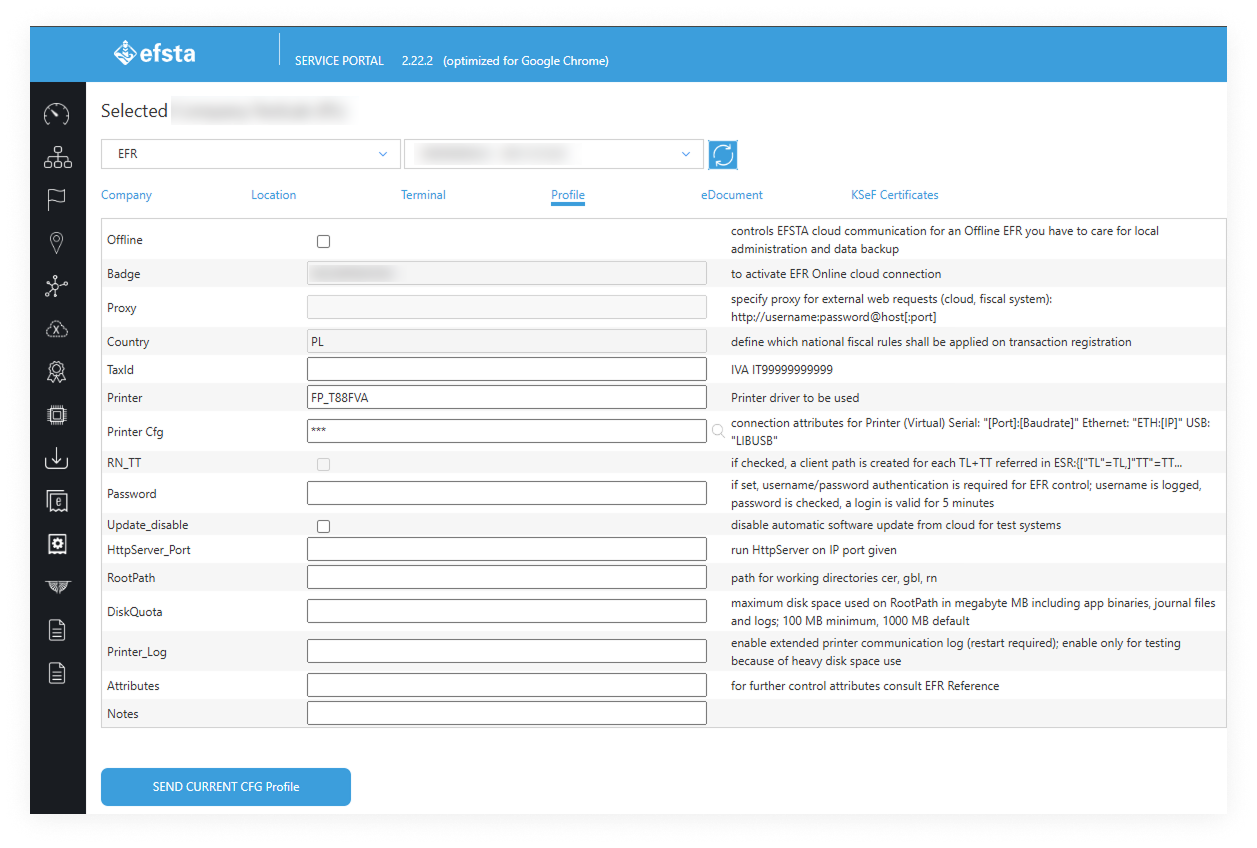The width and height of the screenshot is (1257, 848).
Task: Open the dashboard speedometer icon
Action: pyautogui.click(x=57, y=114)
